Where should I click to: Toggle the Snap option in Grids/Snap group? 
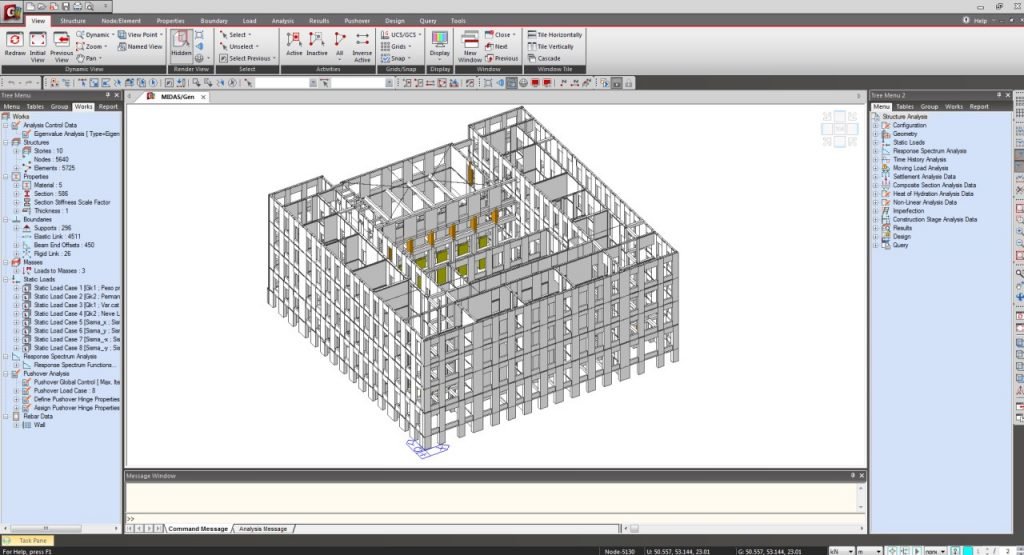pos(398,58)
